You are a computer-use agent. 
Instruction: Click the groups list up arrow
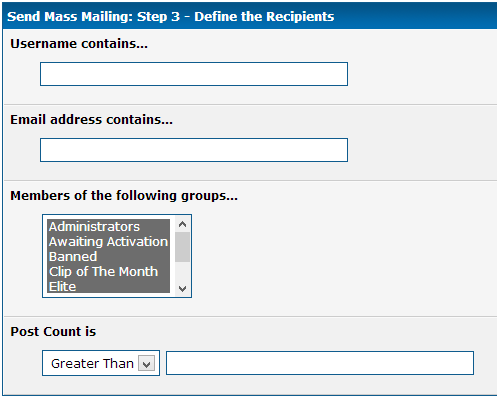point(182,225)
